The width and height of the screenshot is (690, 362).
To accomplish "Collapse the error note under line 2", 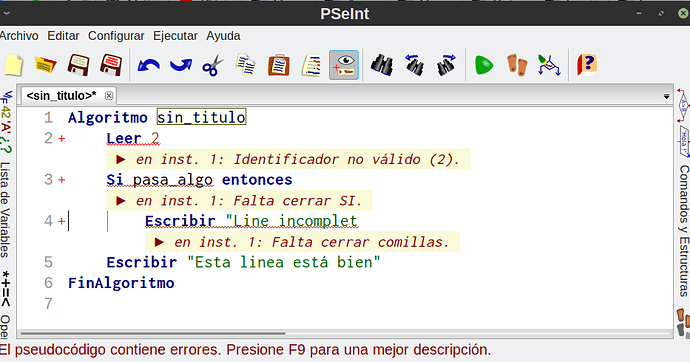I will pos(121,159).
